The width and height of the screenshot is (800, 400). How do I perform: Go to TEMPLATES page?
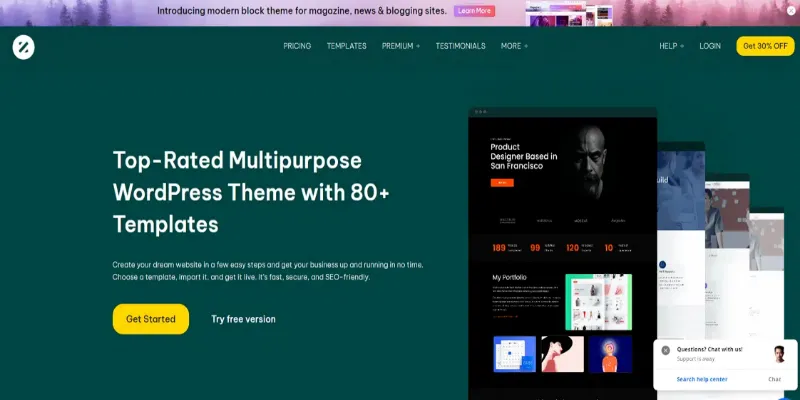[x=346, y=46]
